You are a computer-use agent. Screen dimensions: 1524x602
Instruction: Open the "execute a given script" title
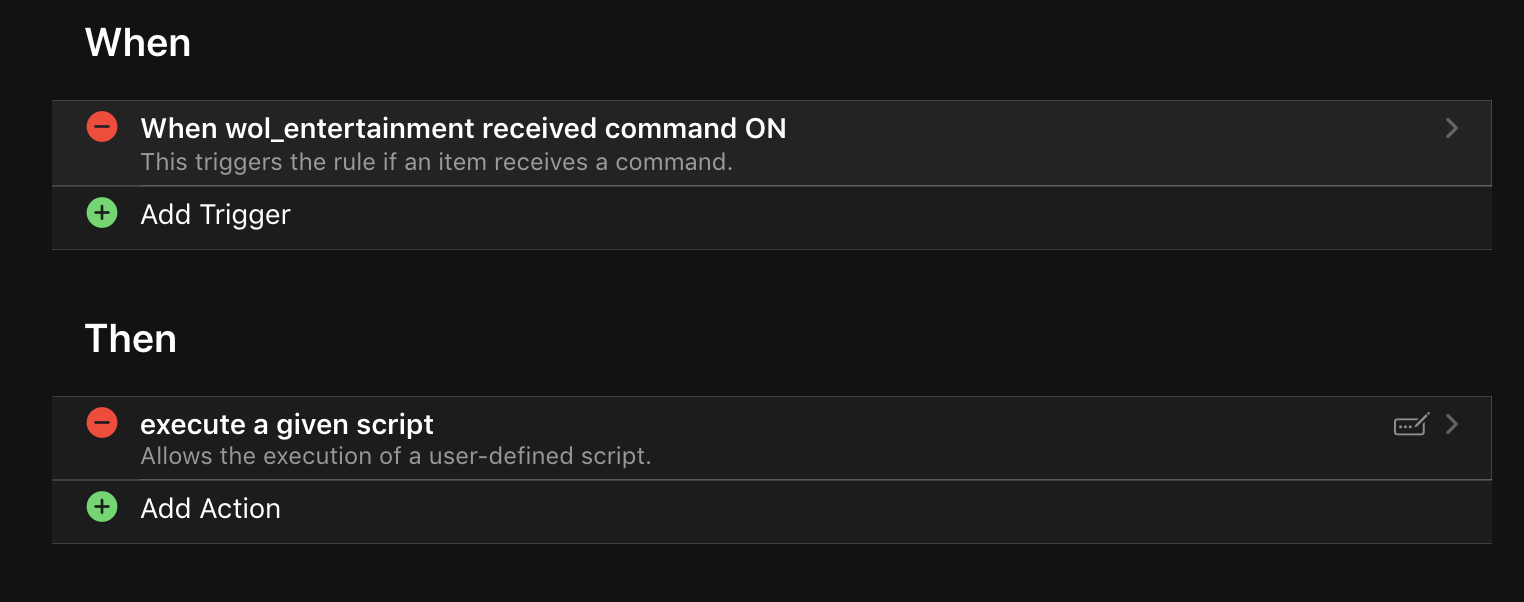[287, 425]
